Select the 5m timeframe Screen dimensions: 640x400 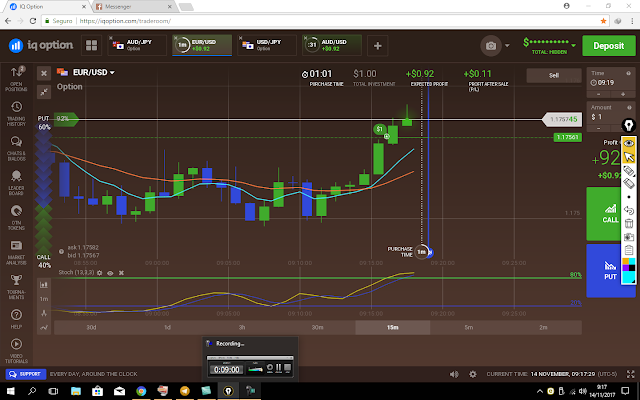pyautogui.click(x=468, y=327)
